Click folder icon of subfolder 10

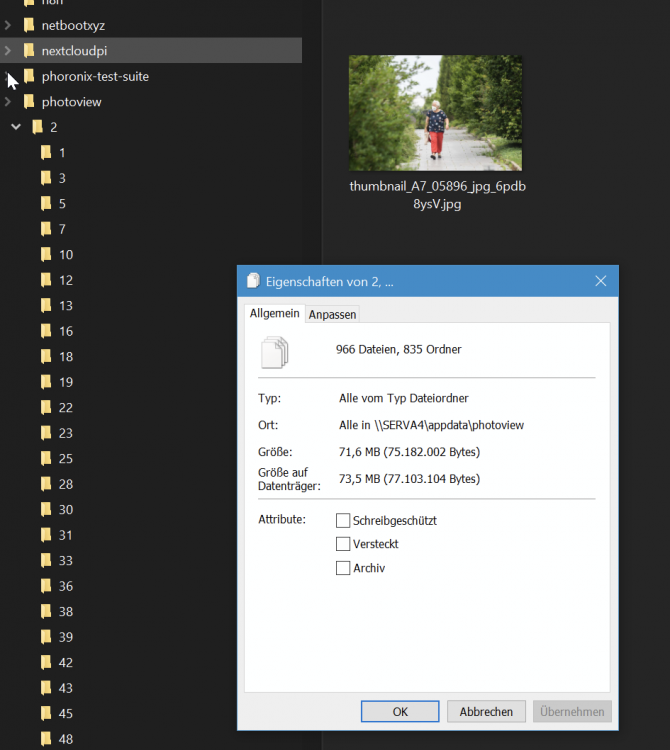(x=46, y=254)
